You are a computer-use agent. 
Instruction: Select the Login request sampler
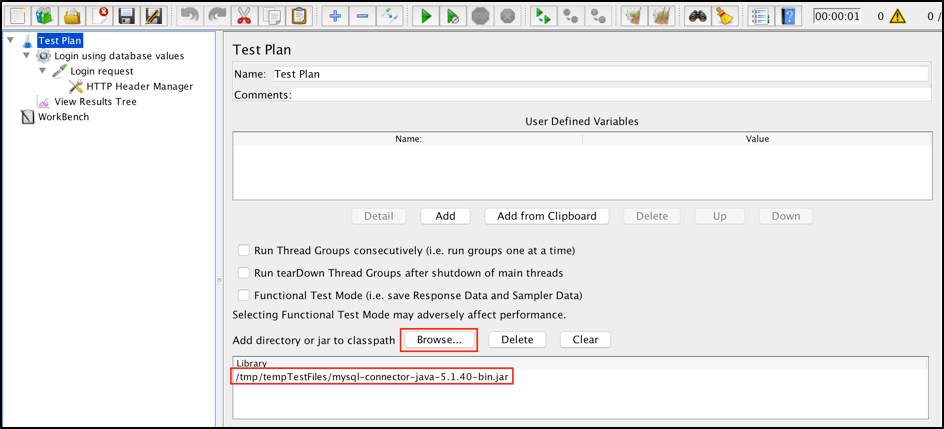pos(102,71)
